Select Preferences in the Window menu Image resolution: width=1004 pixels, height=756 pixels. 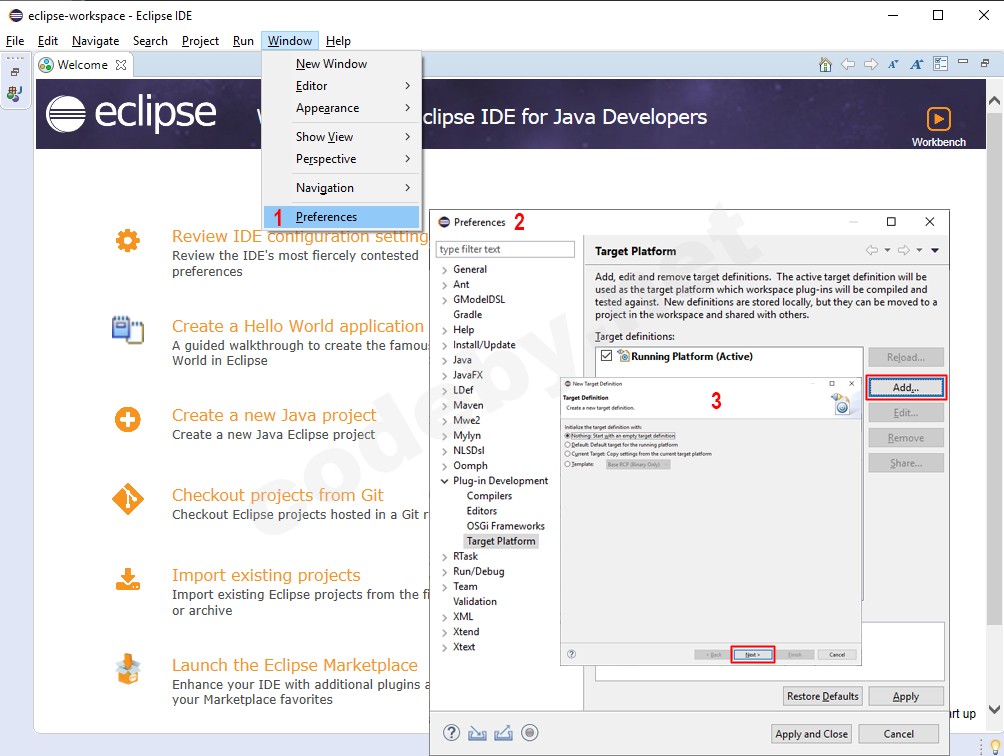pos(342,217)
